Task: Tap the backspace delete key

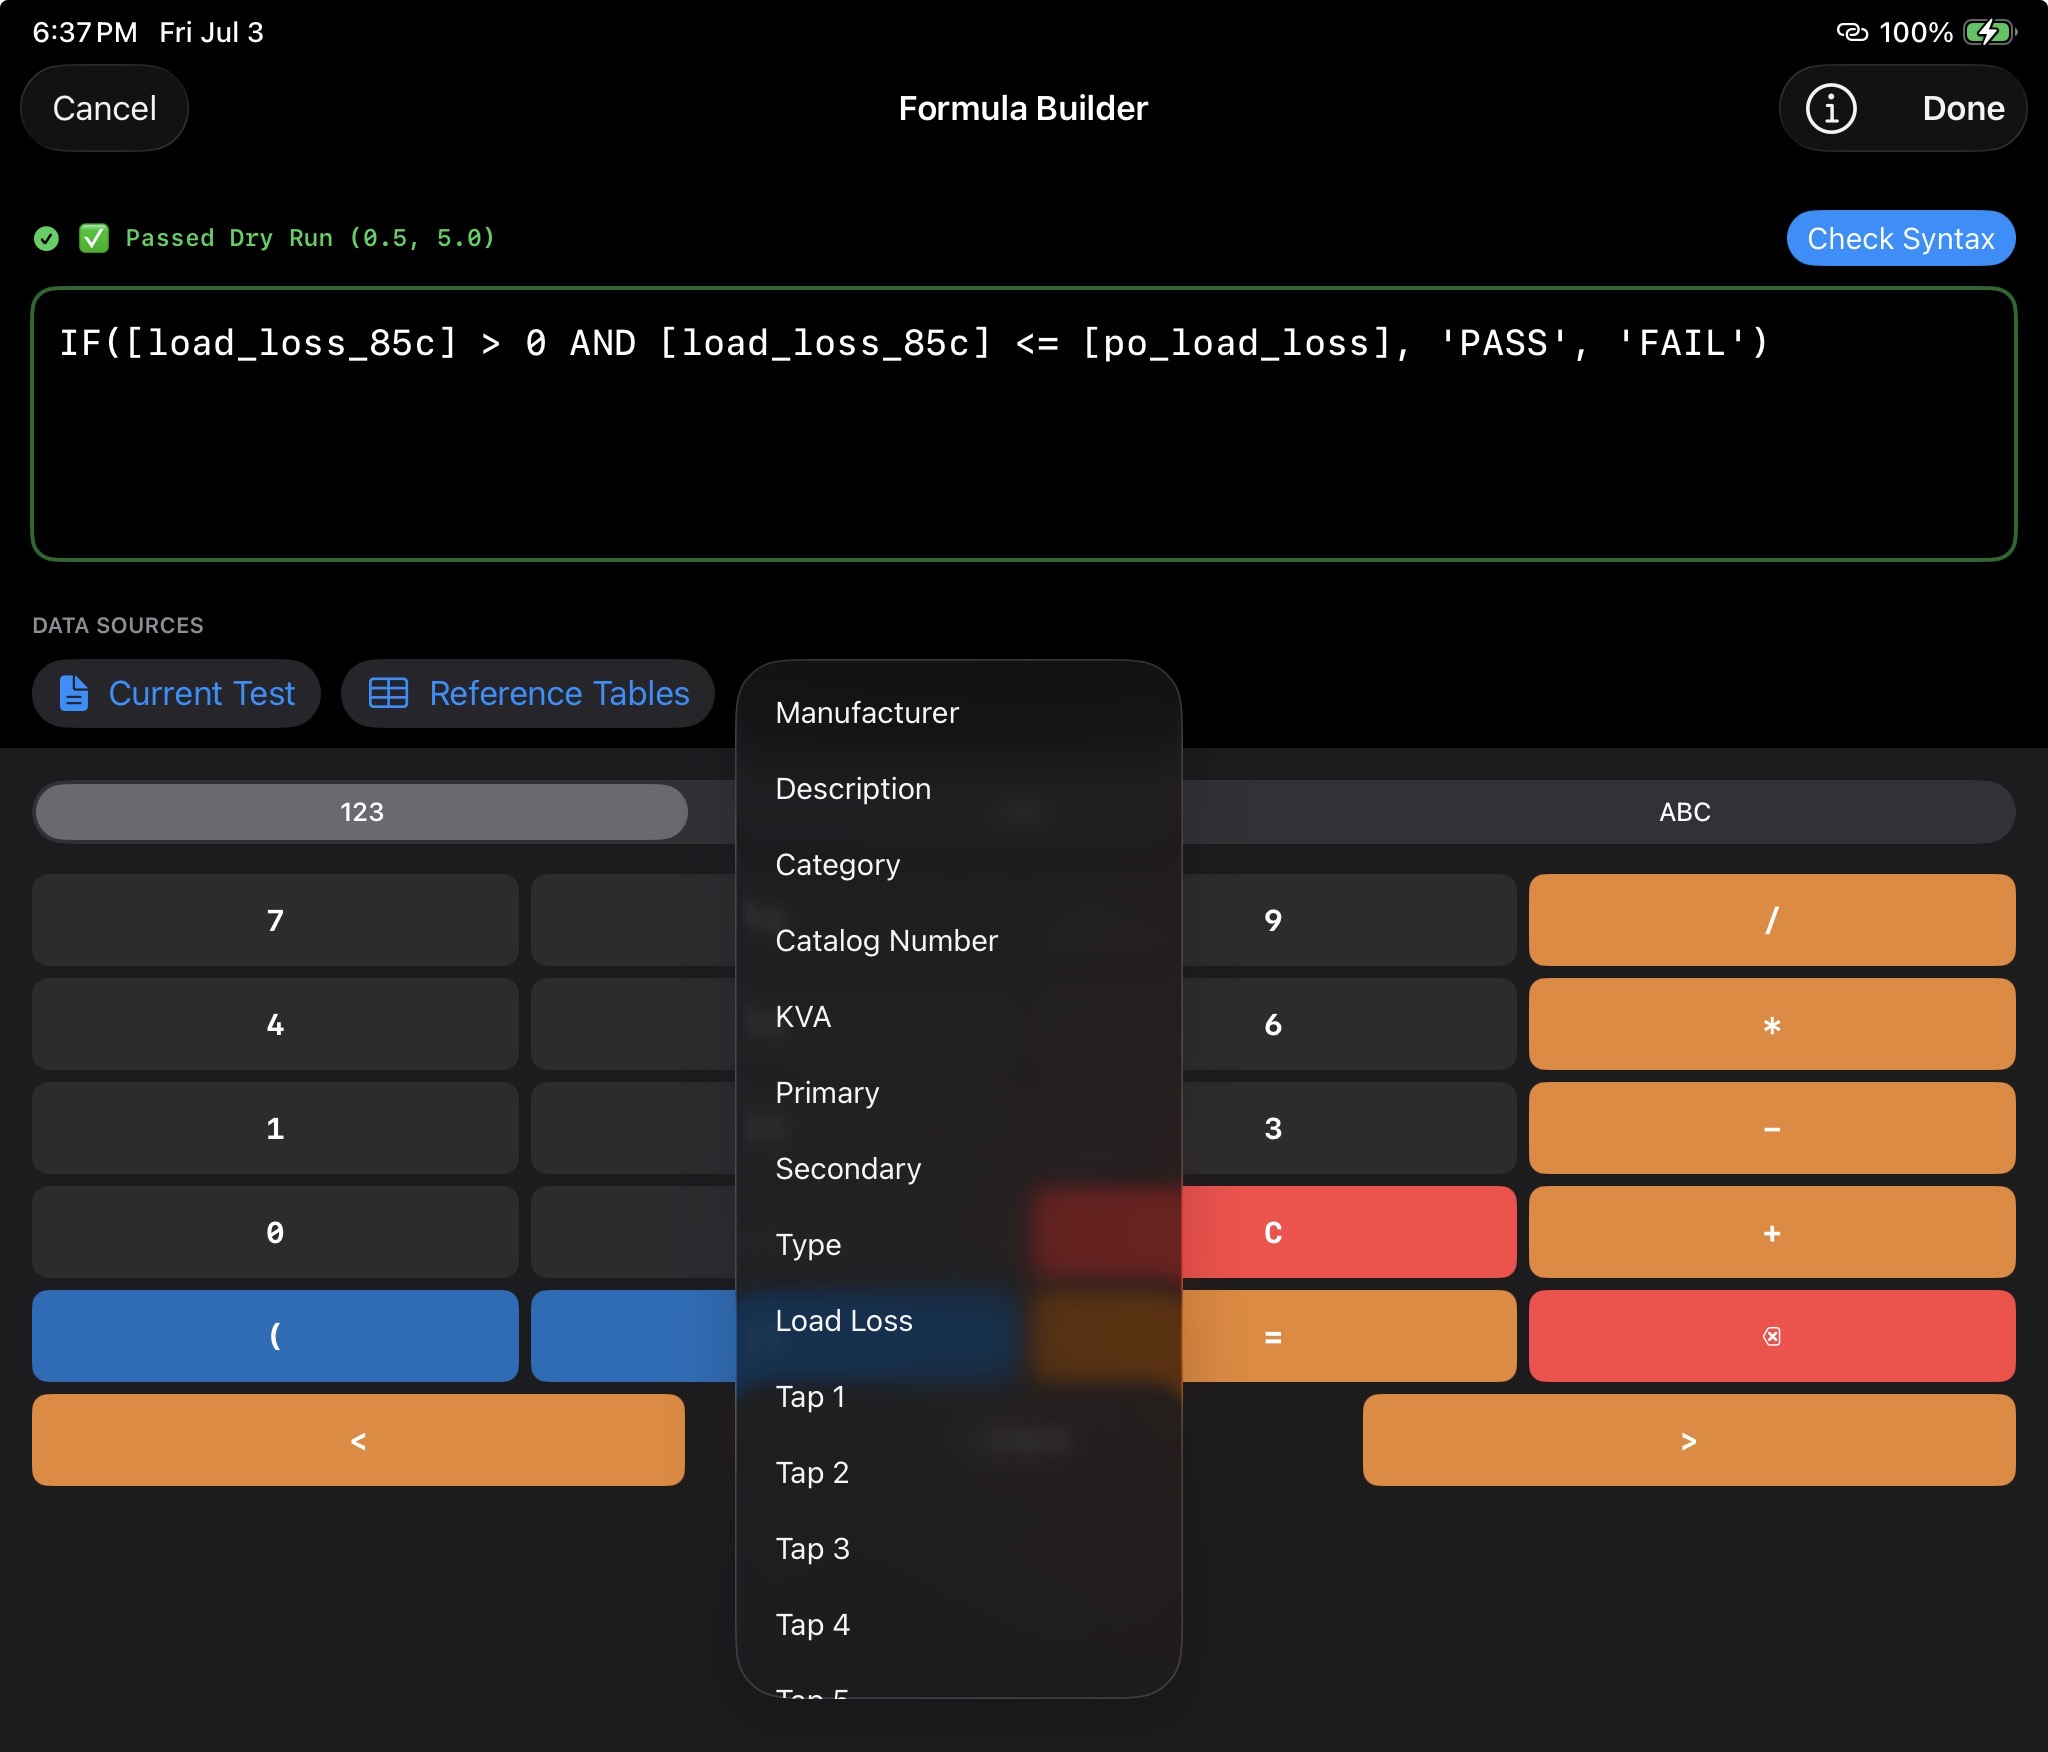Action: coord(1771,1336)
